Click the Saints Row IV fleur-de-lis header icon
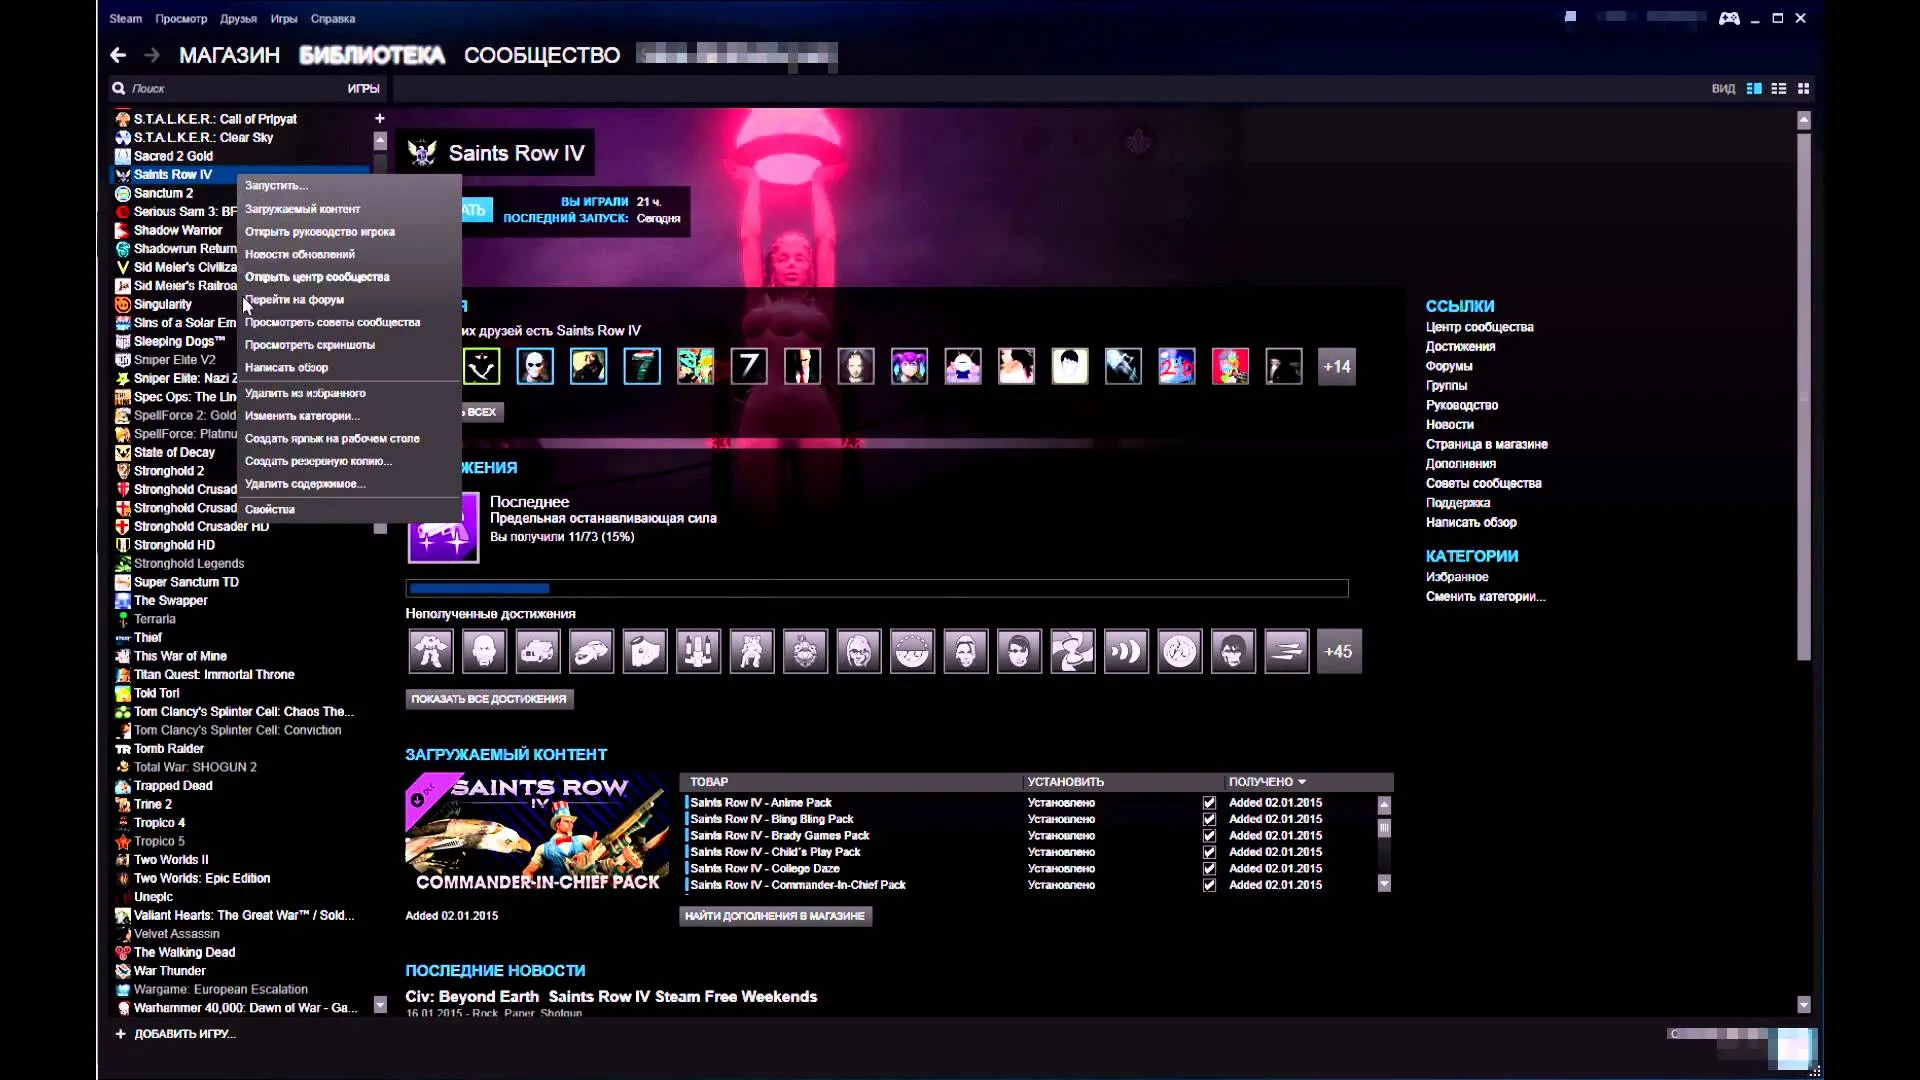 [x=423, y=153]
